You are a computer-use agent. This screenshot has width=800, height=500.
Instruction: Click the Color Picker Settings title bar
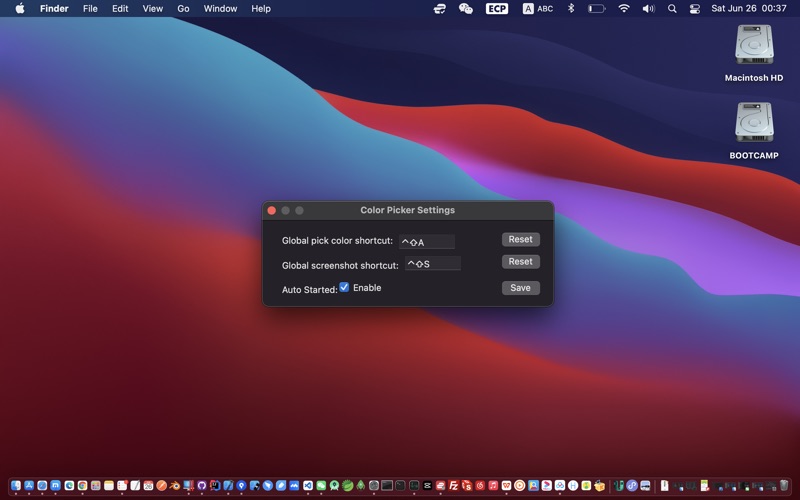point(408,210)
